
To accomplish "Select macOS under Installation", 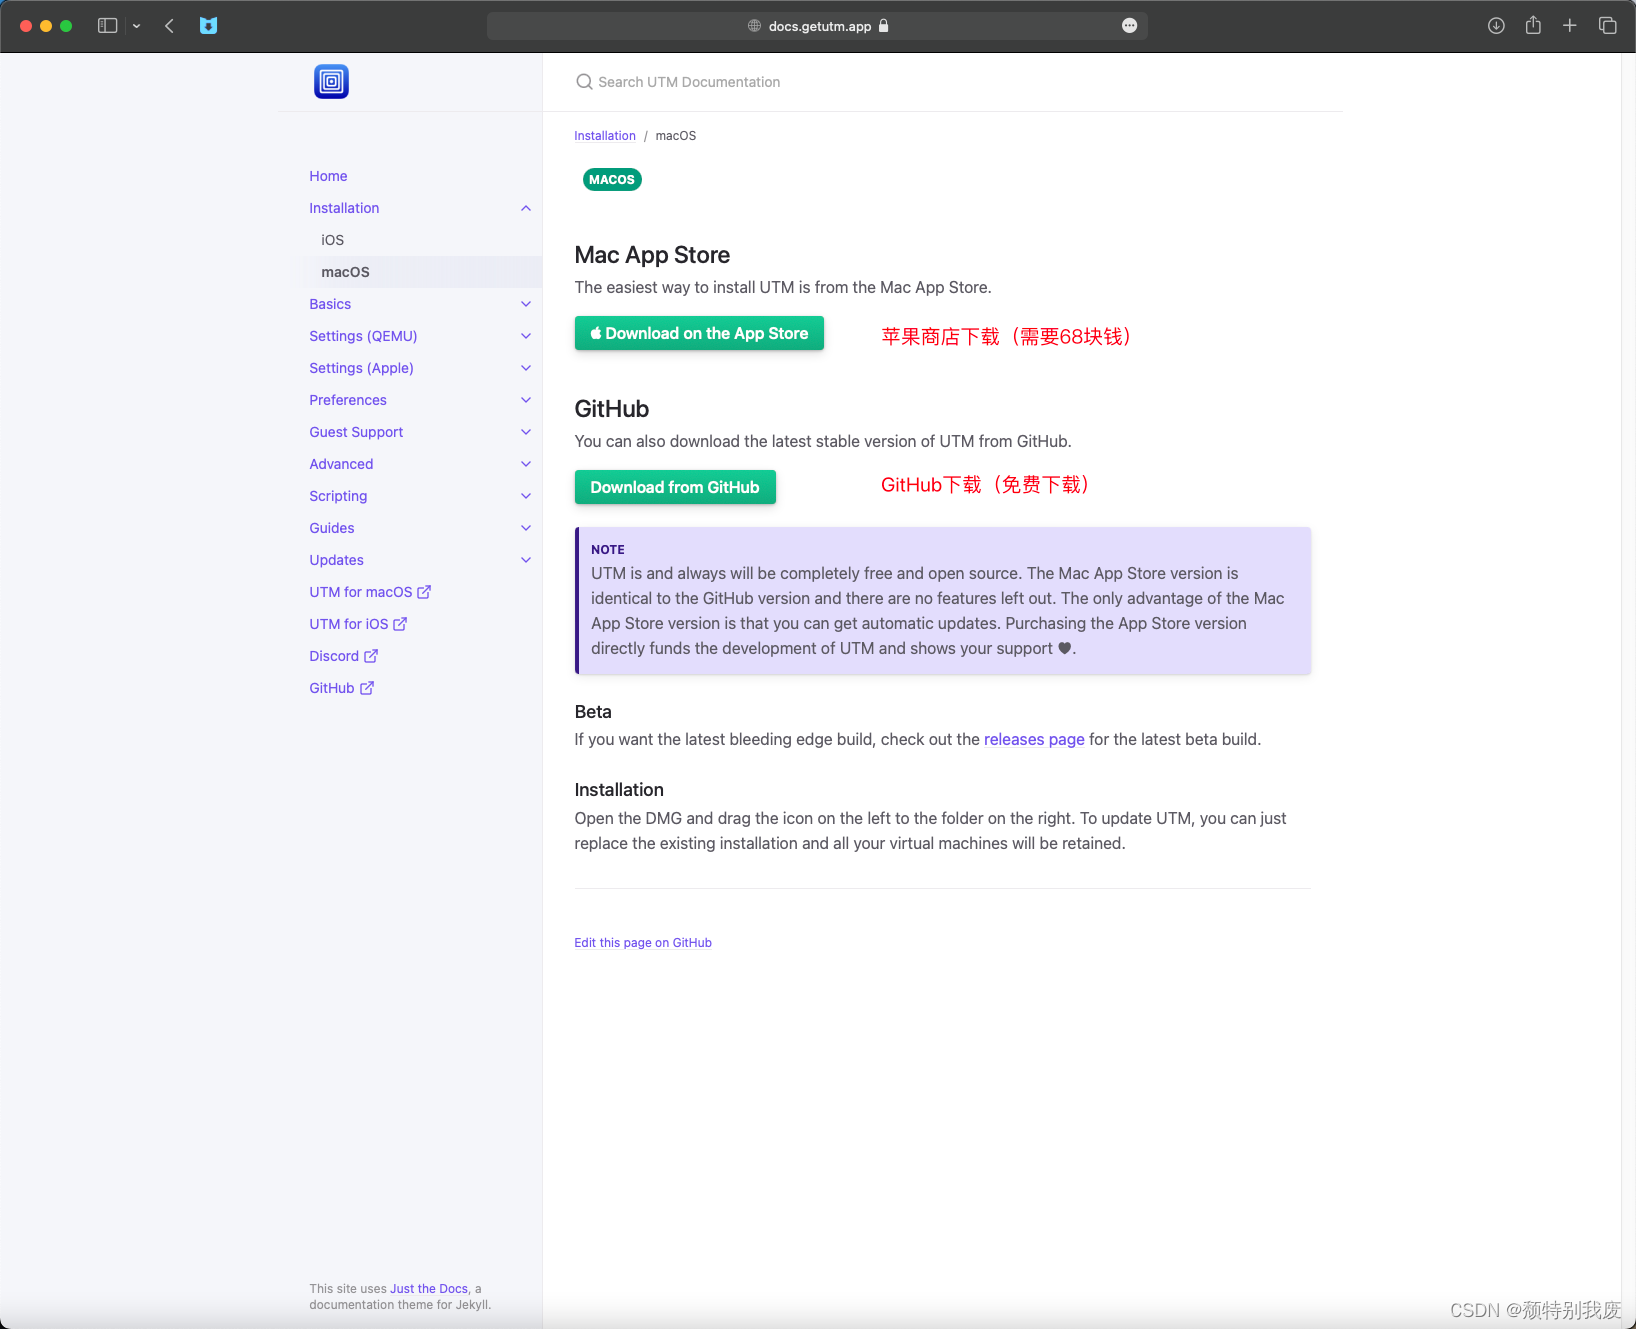I will (x=345, y=272).
